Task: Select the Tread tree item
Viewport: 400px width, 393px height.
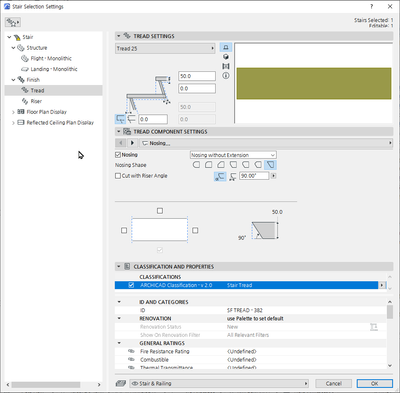Action: point(53,90)
